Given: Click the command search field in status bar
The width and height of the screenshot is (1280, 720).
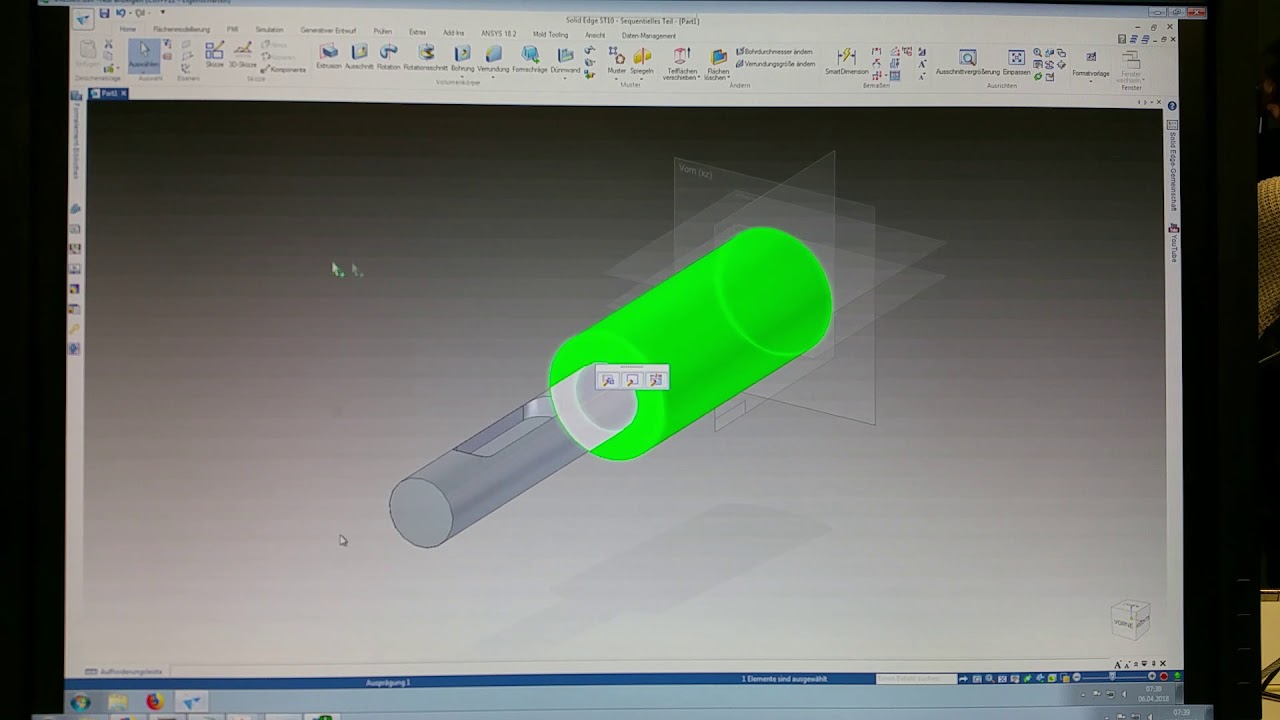Looking at the screenshot, I should click(916, 679).
